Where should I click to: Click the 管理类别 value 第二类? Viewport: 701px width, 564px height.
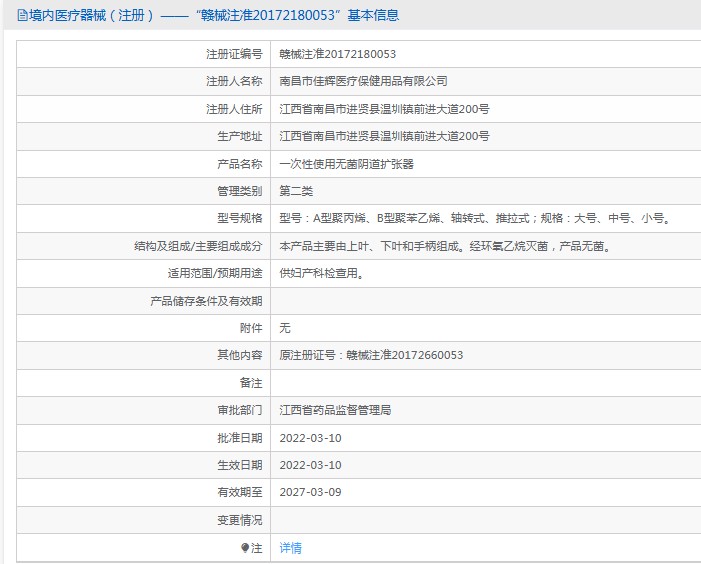[296, 191]
